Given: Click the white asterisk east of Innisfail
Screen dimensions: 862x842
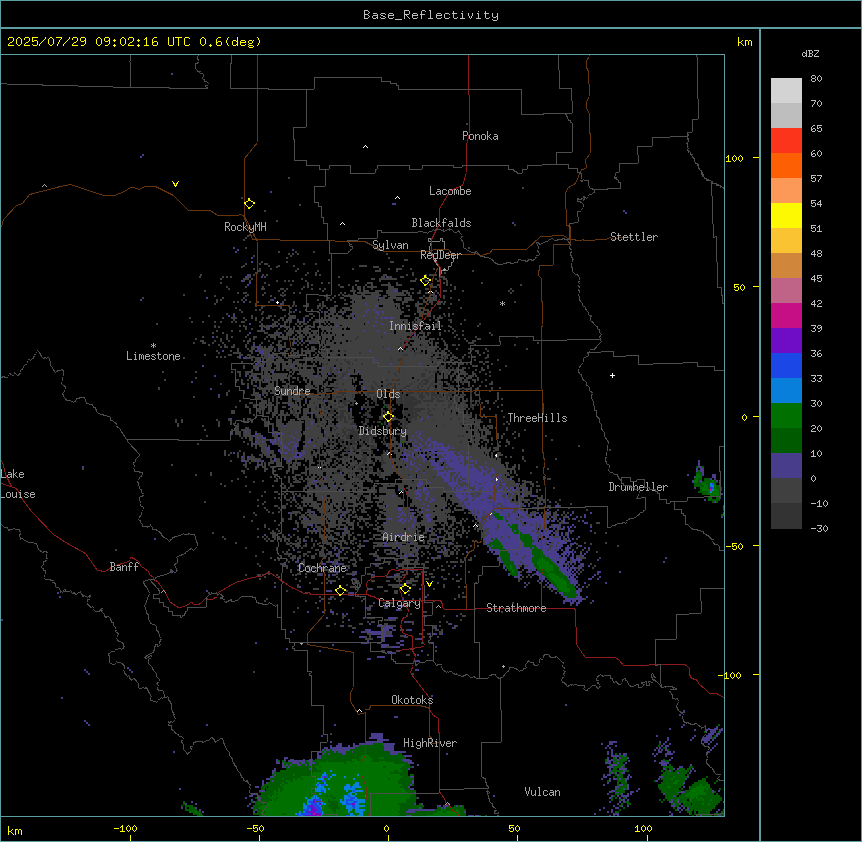Looking at the screenshot, I should tap(502, 304).
